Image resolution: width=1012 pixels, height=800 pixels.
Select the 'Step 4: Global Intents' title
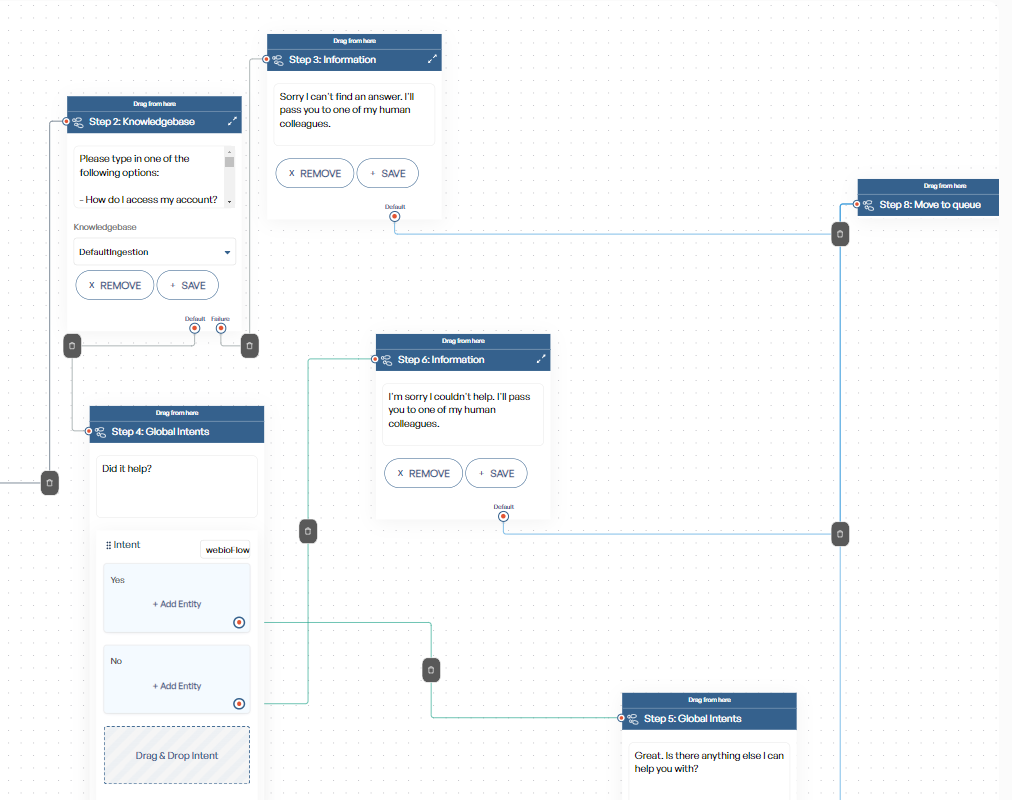pyautogui.click(x=160, y=432)
